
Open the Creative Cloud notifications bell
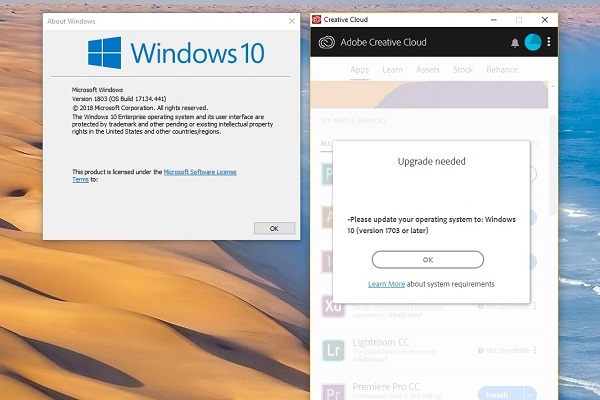tap(515, 42)
